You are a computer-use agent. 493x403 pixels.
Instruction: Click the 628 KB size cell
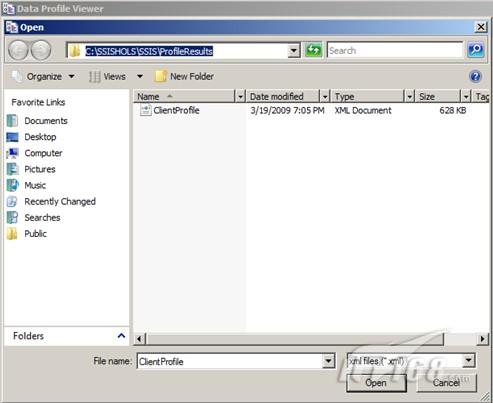[453, 110]
